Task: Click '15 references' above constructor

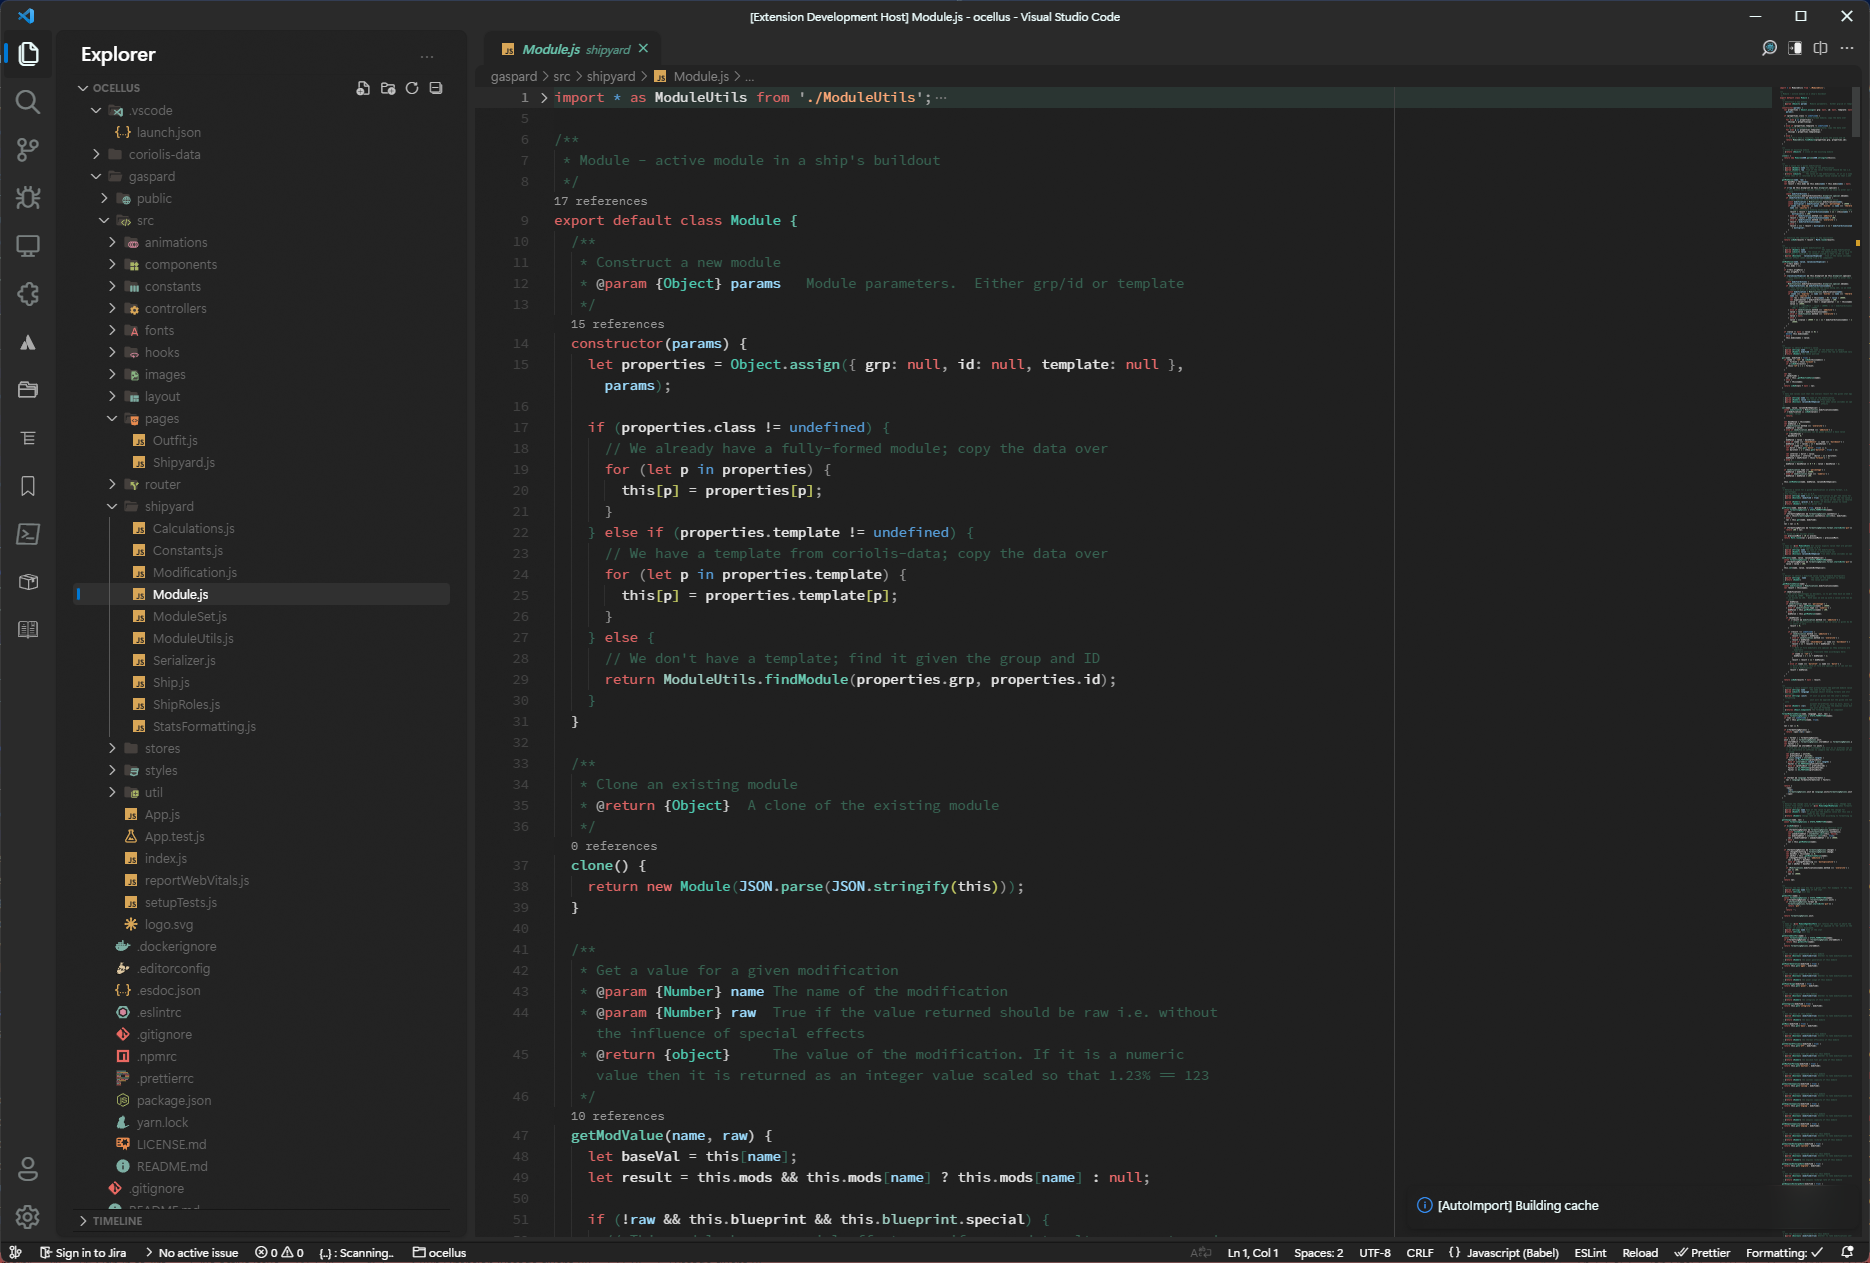Action: (x=617, y=324)
